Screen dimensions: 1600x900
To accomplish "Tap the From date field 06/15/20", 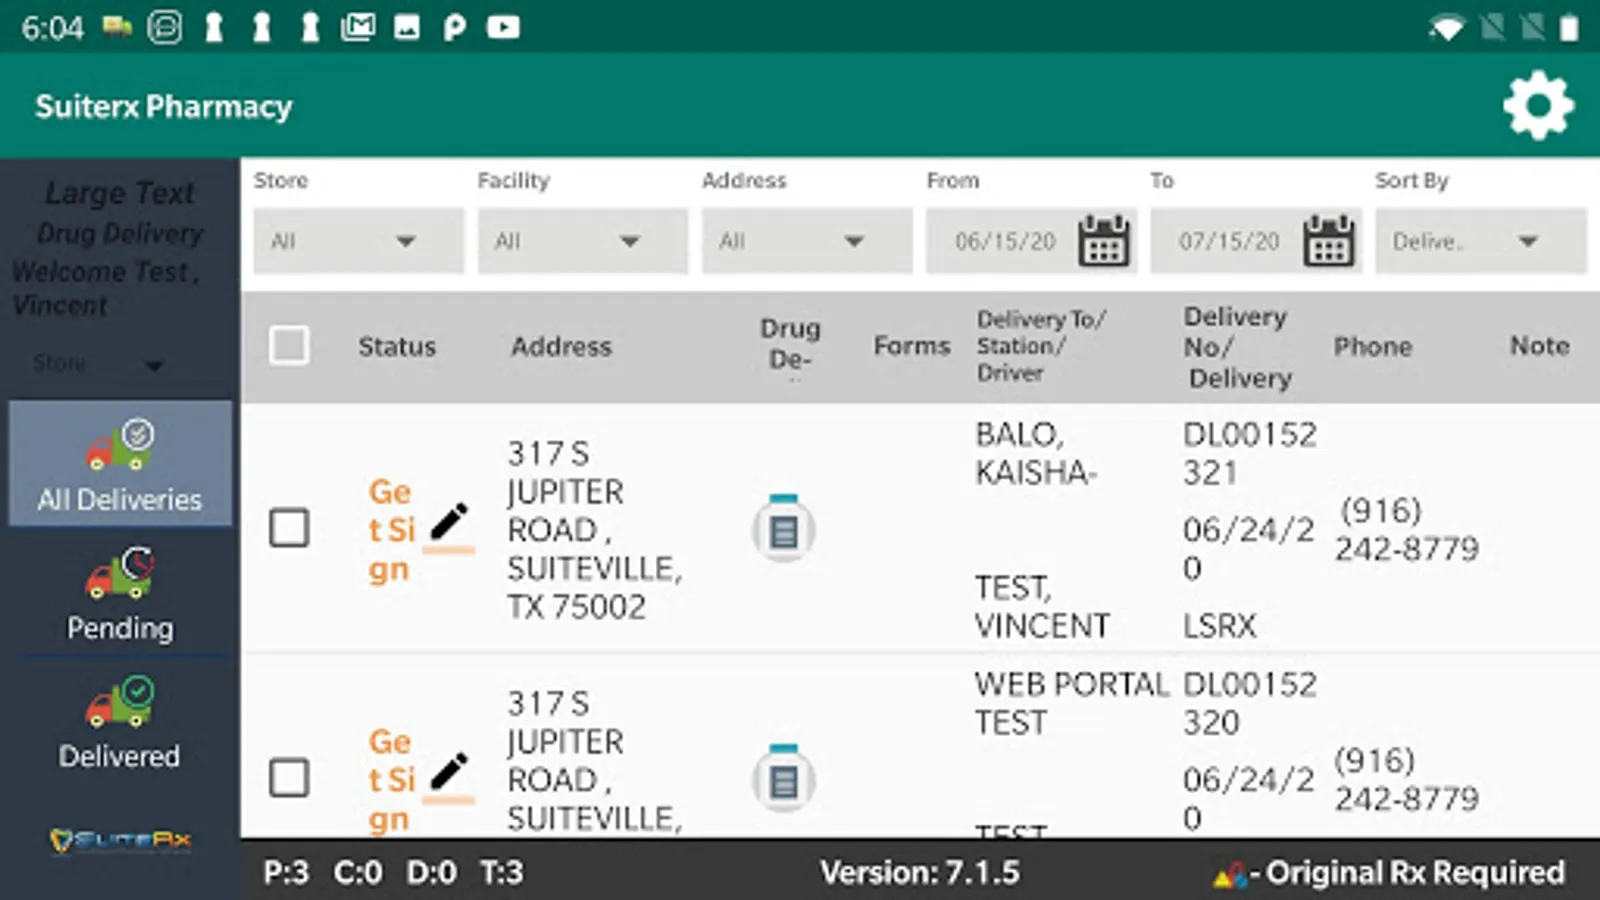I will (x=1005, y=241).
